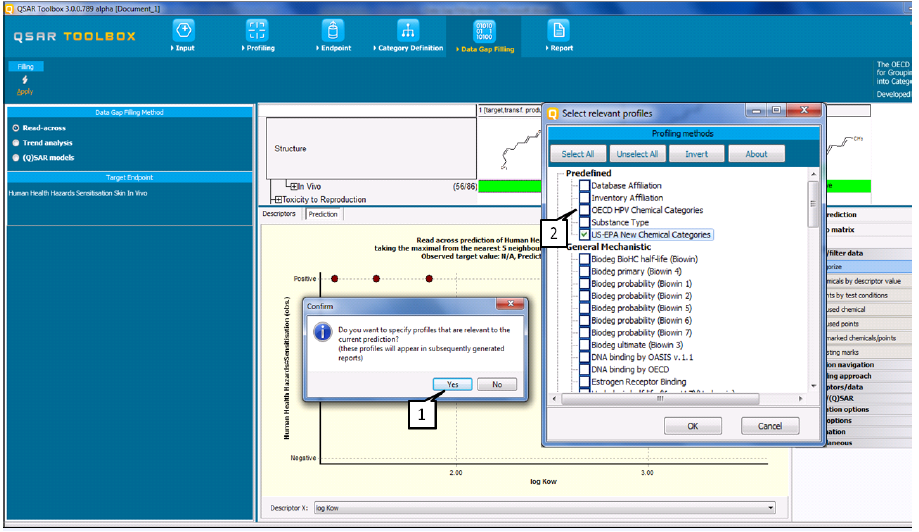Screen dimensions: 919x532
Task: Click the info icon in Confirm dialog
Action: [x=322, y=332]
